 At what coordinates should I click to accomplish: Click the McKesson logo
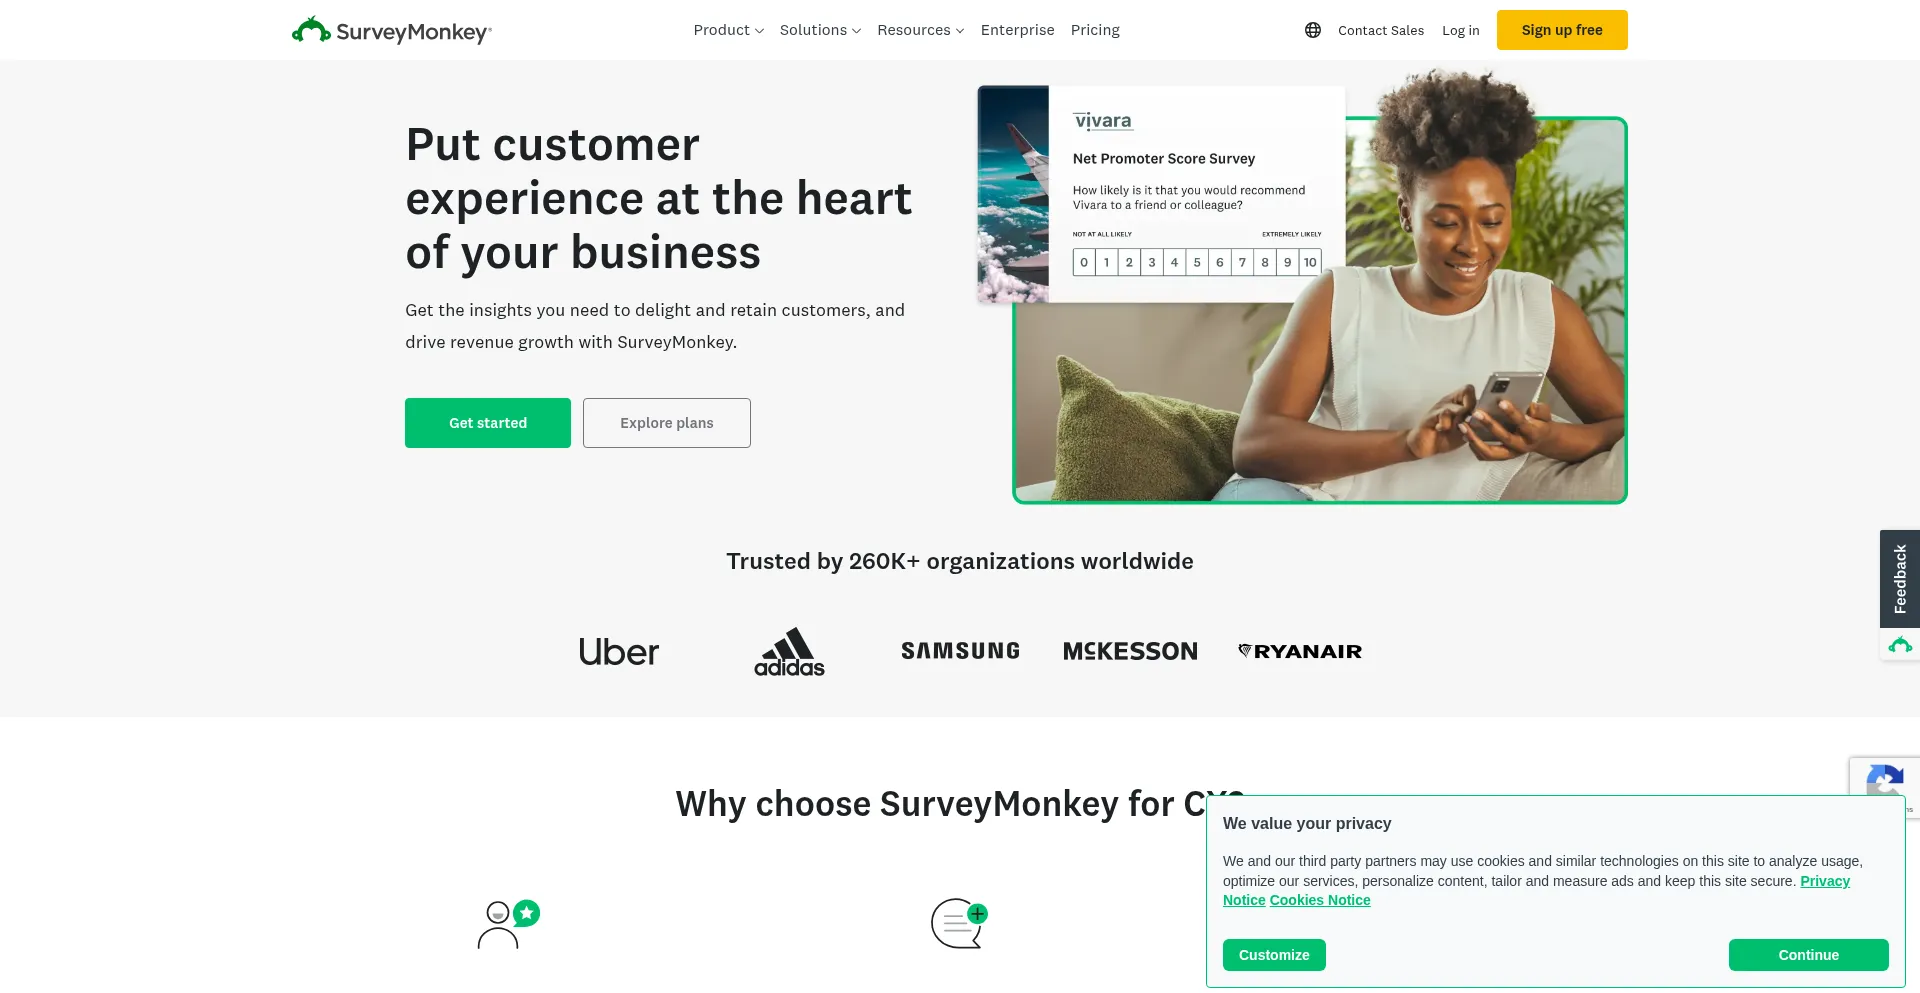[x=1130, y=652]
